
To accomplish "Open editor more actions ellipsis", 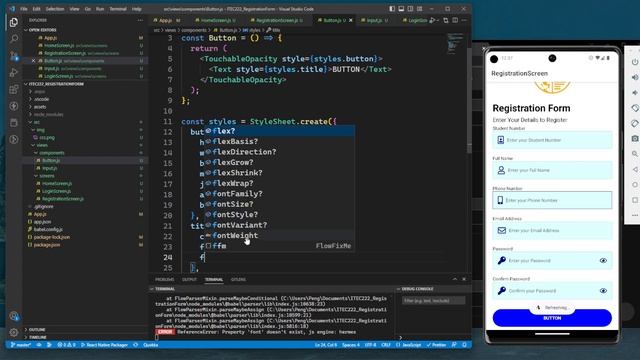I will click(x=464, y=20).
